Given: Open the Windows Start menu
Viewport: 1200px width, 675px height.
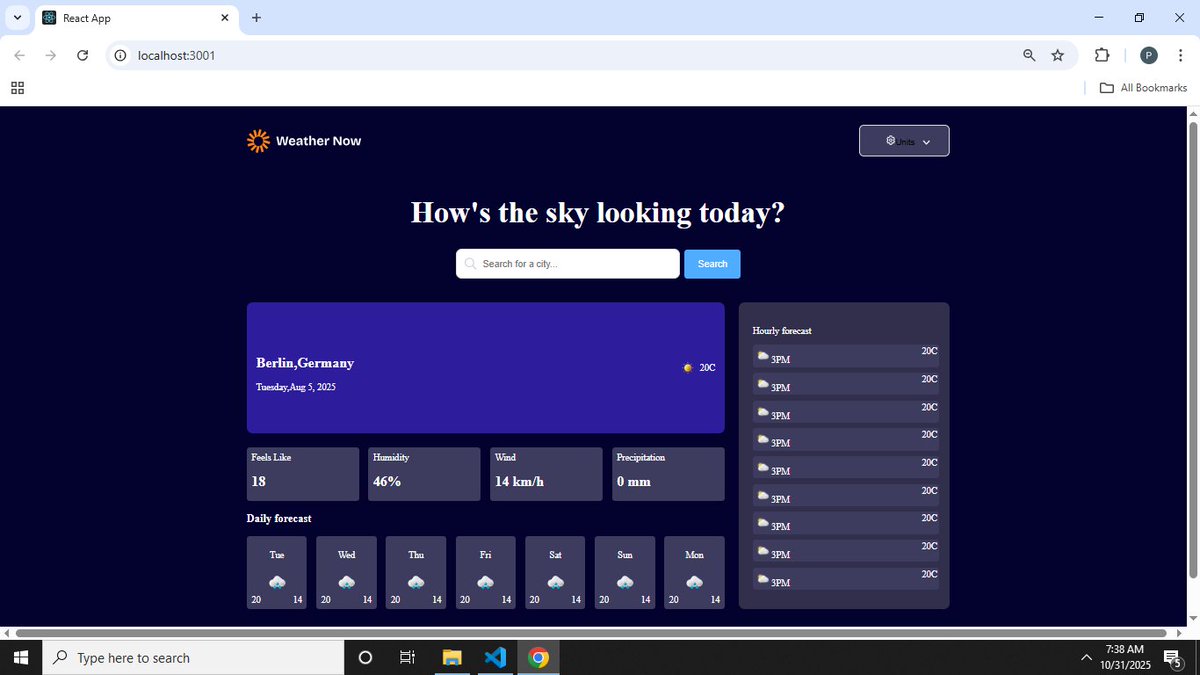Looking at the screenshot, I should point(22,657).
